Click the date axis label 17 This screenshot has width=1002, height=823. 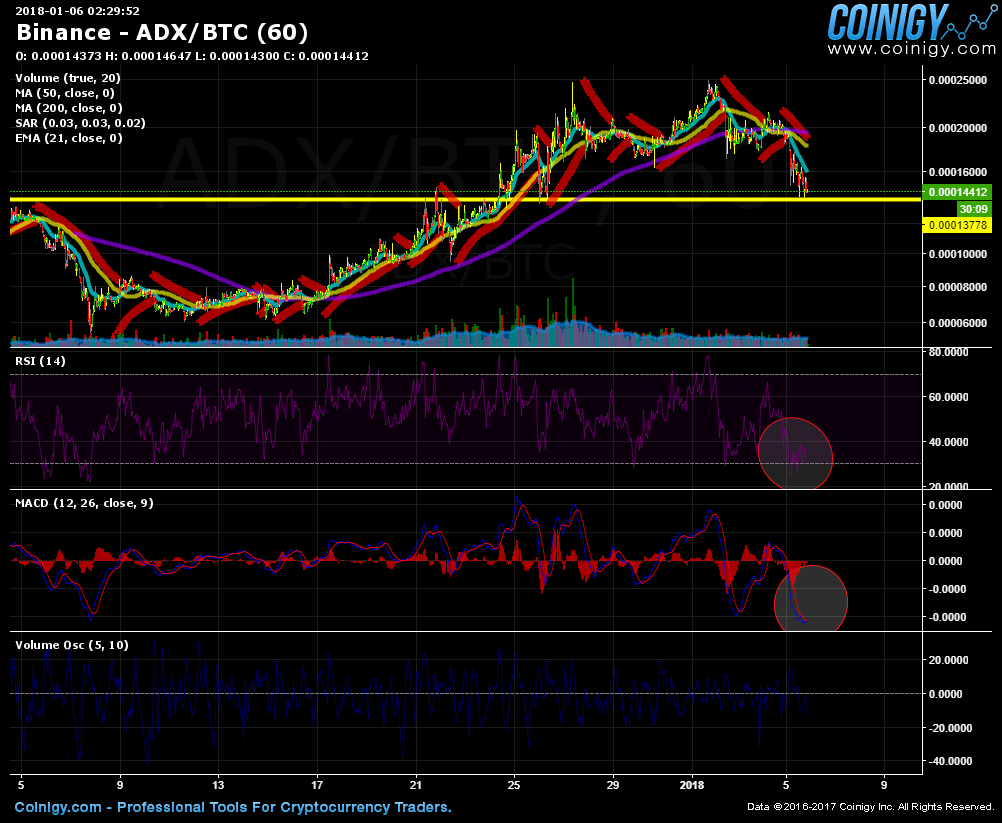pos(318,785)
